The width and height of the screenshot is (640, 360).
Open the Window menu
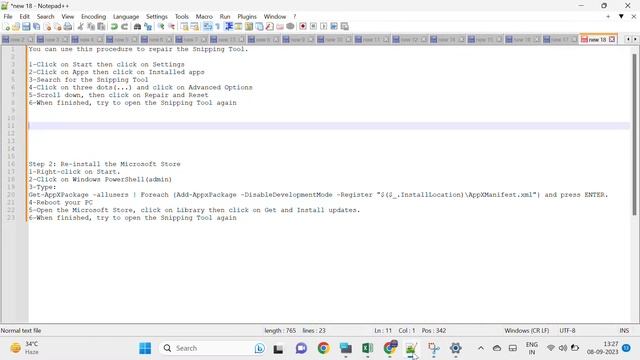click(275, 16)
